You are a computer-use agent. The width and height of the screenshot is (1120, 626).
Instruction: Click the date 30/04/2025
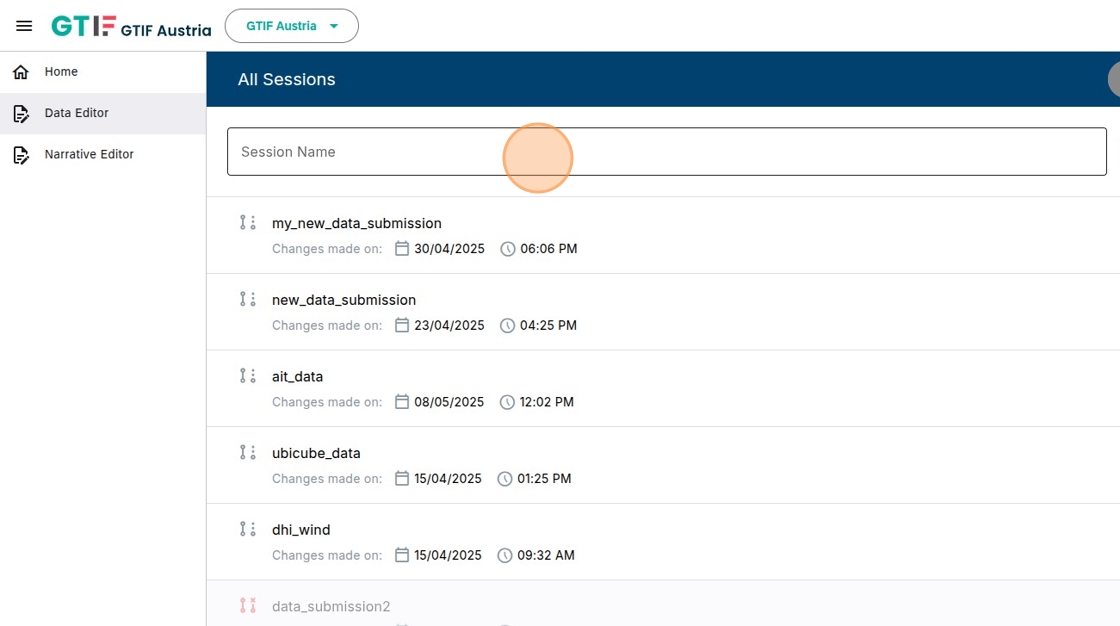click(449, 249)
